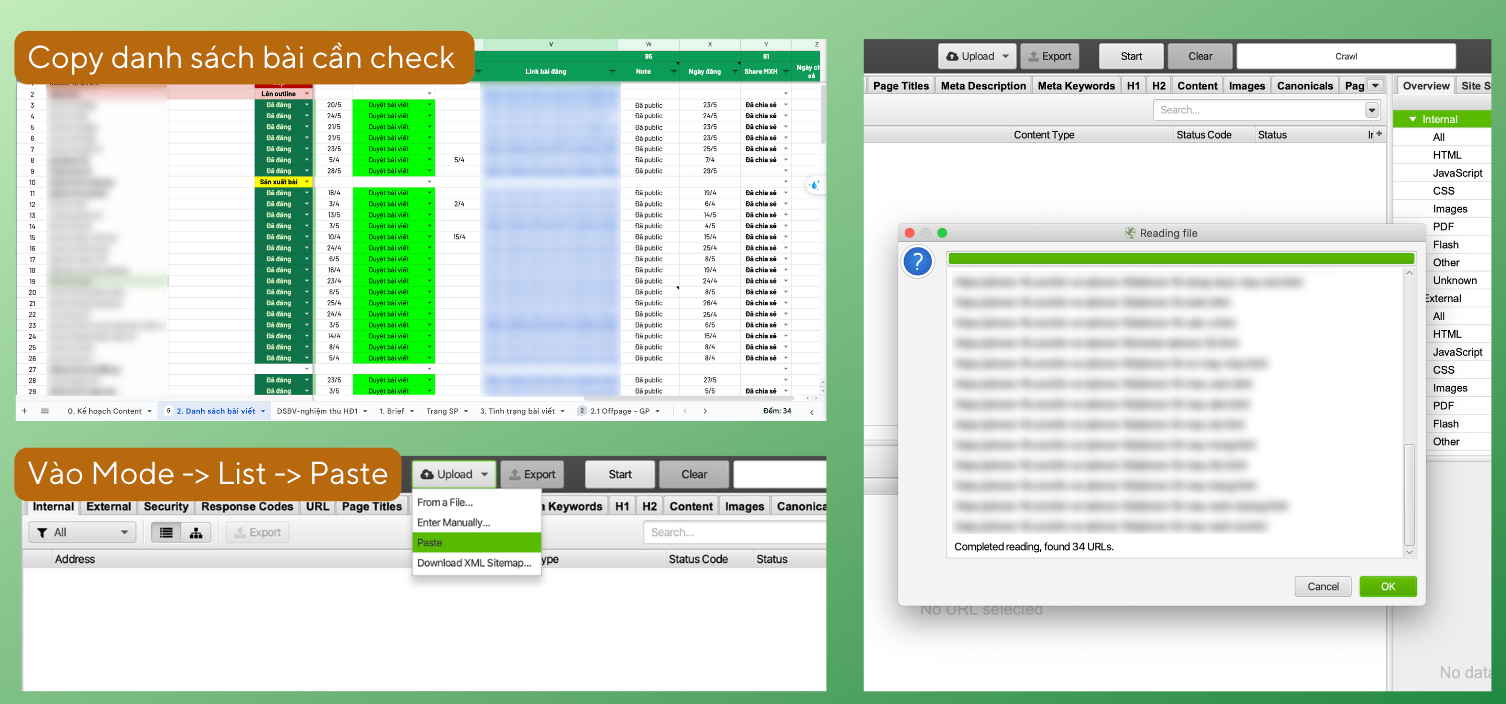Open the Meta Description tab

[983, 86]
